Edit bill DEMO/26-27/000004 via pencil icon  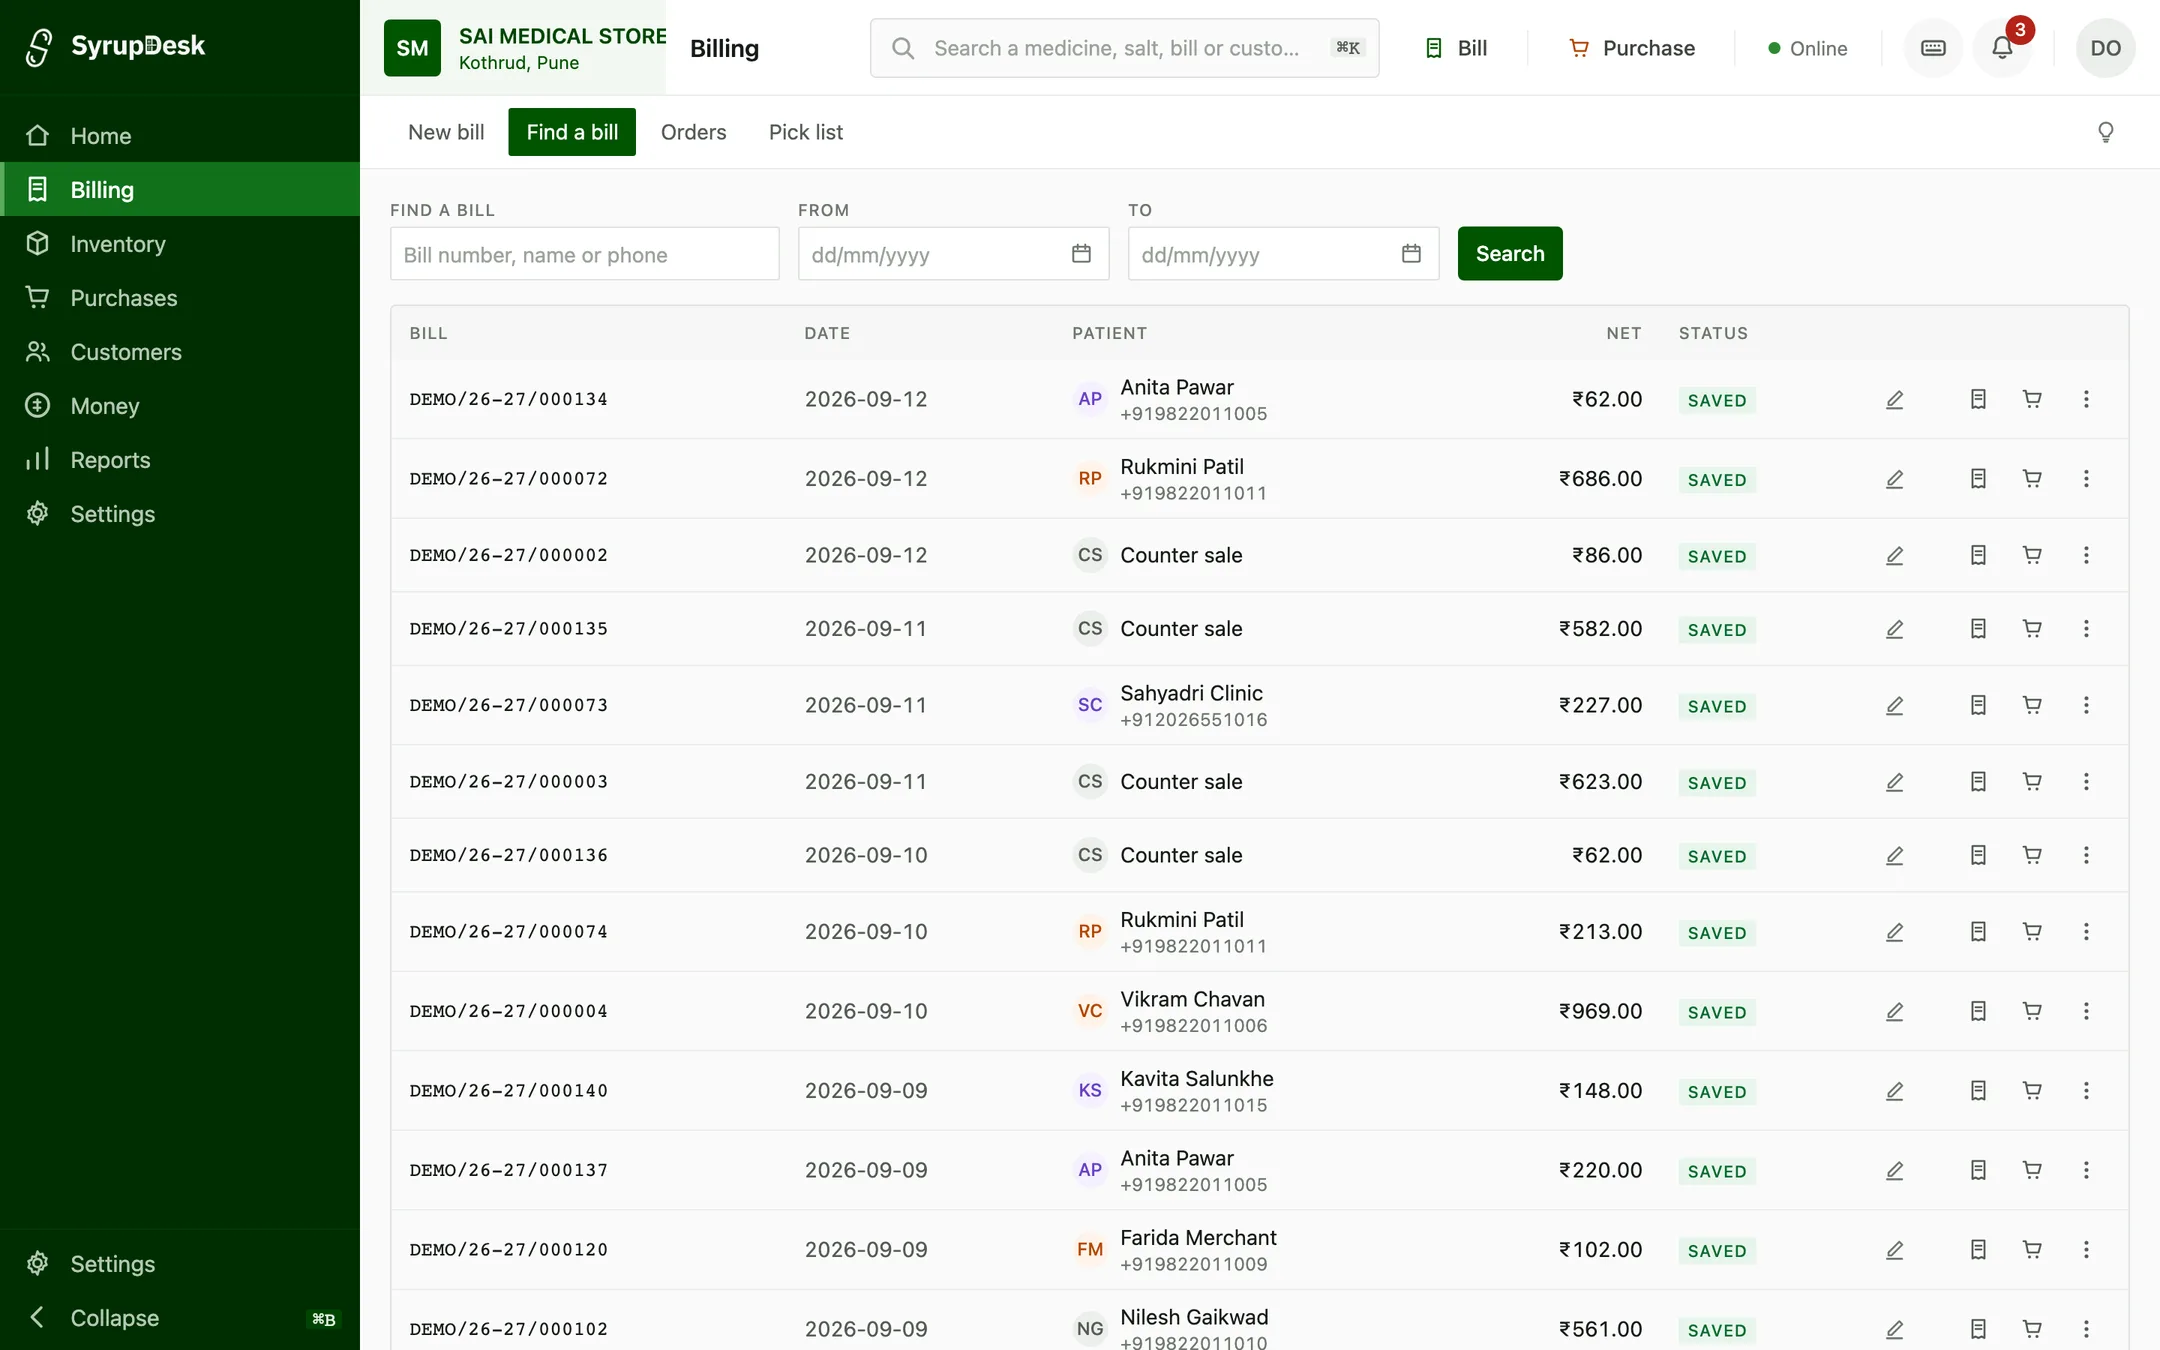[1895, 1012]
